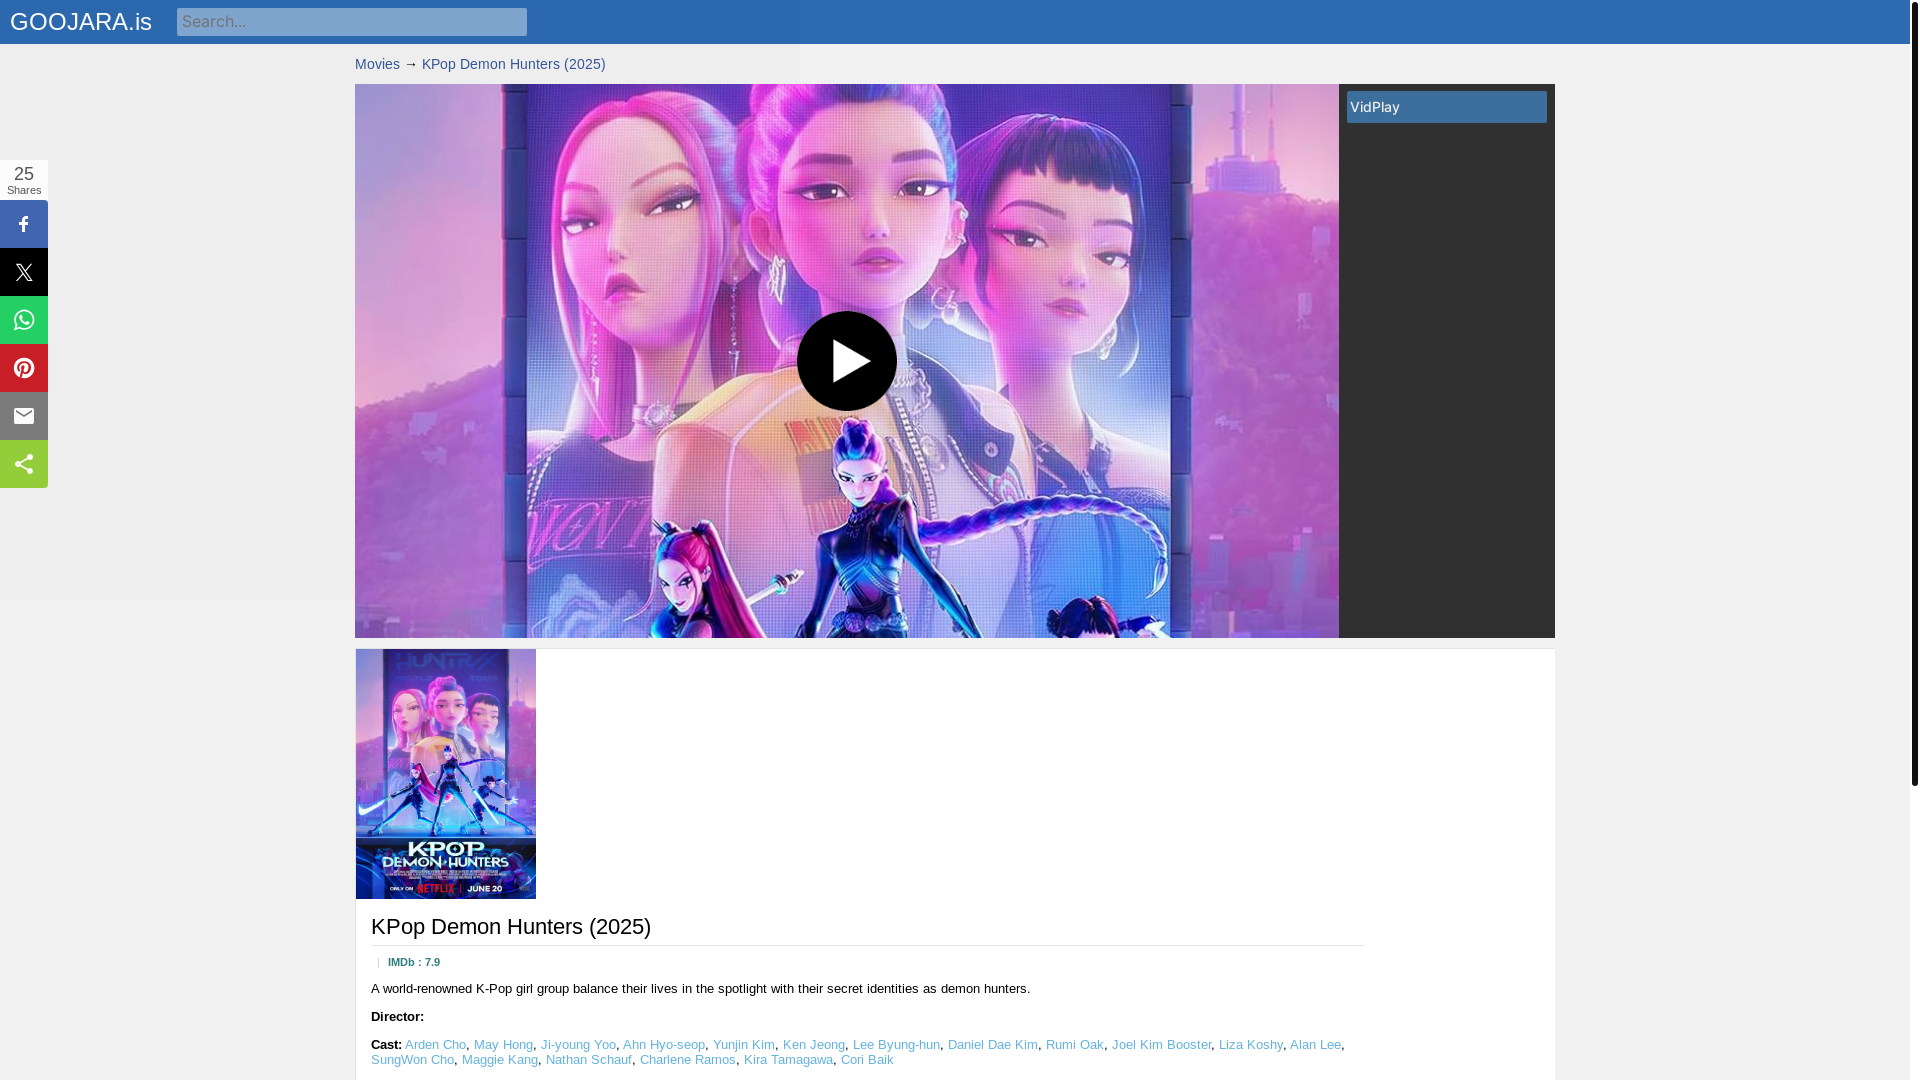Open cast member Kira Tamagawa
Image resolution: width=1920 pixels, height=1080 pixels.
(788, 1060)
